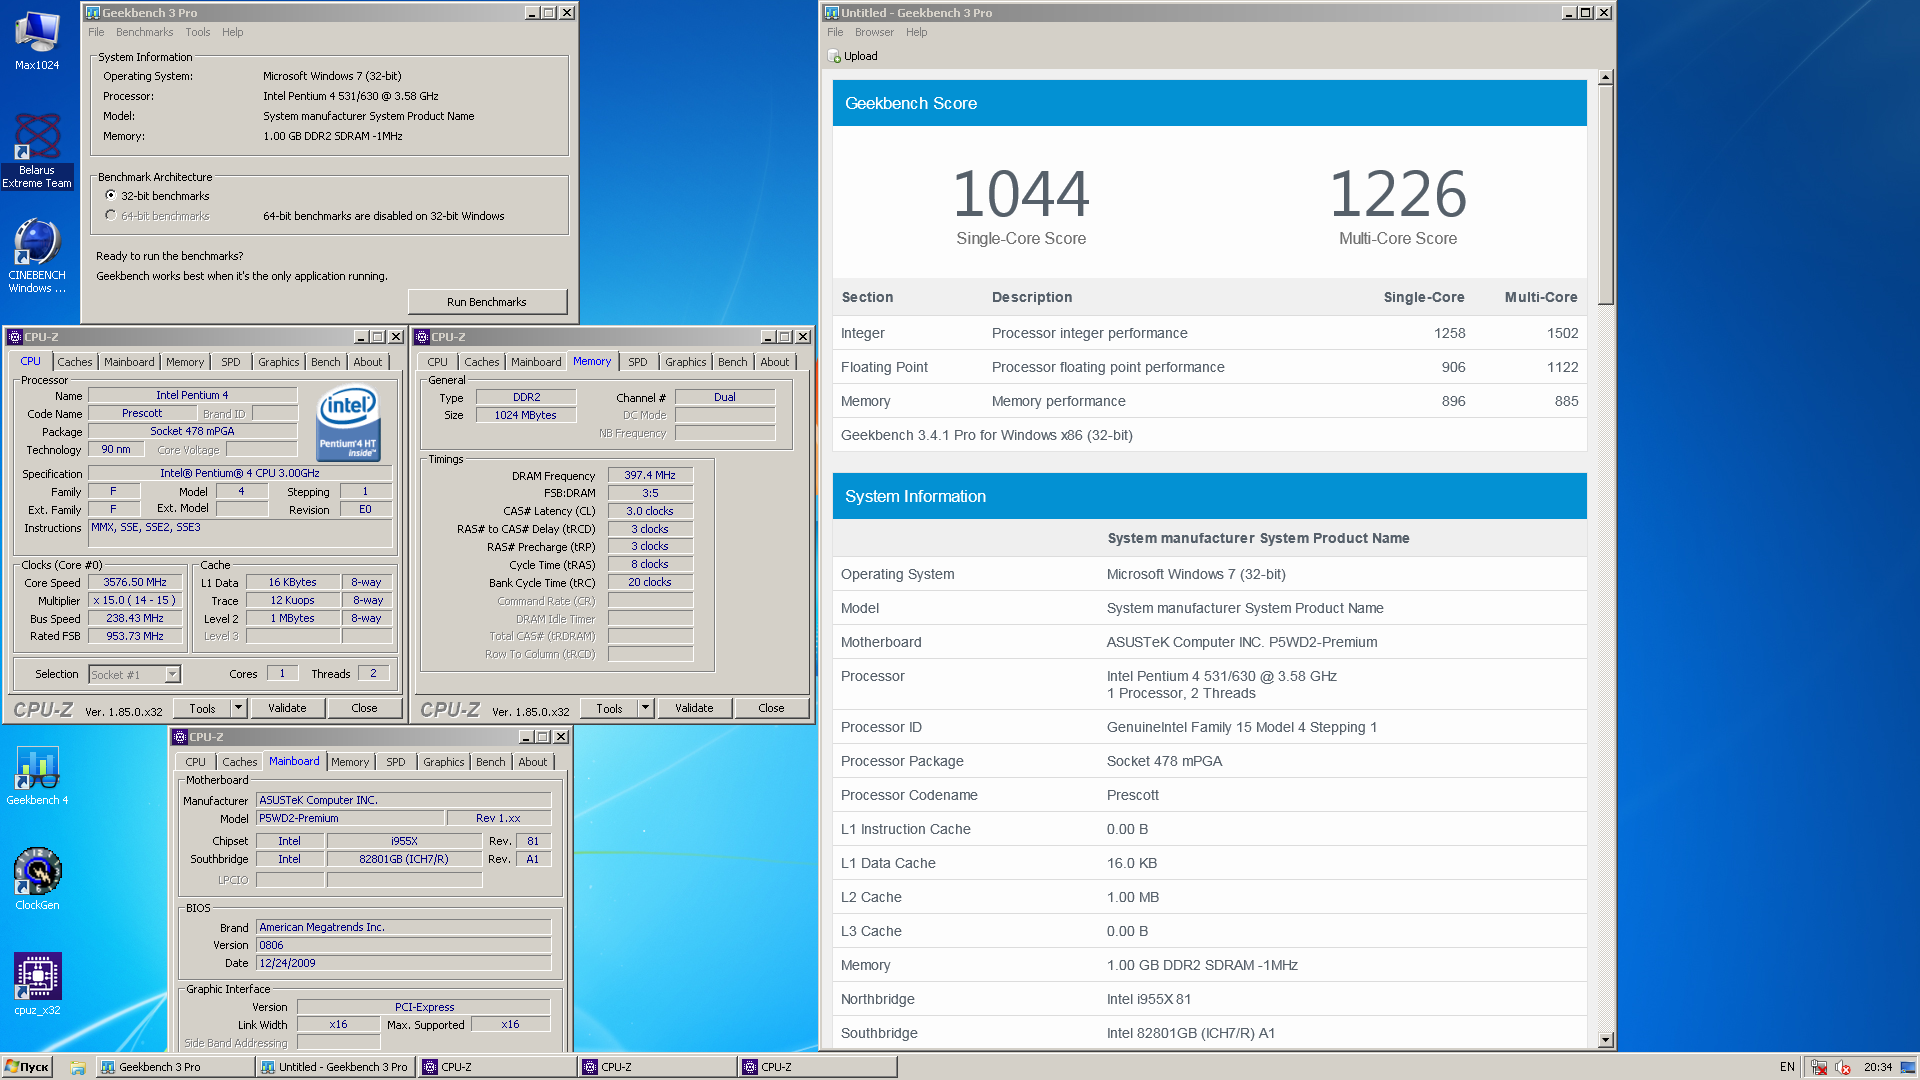The height and width of the screenshot is (1080, 1920).
Task: Select 32-bit benchmarks radio button
Action: 111,196
